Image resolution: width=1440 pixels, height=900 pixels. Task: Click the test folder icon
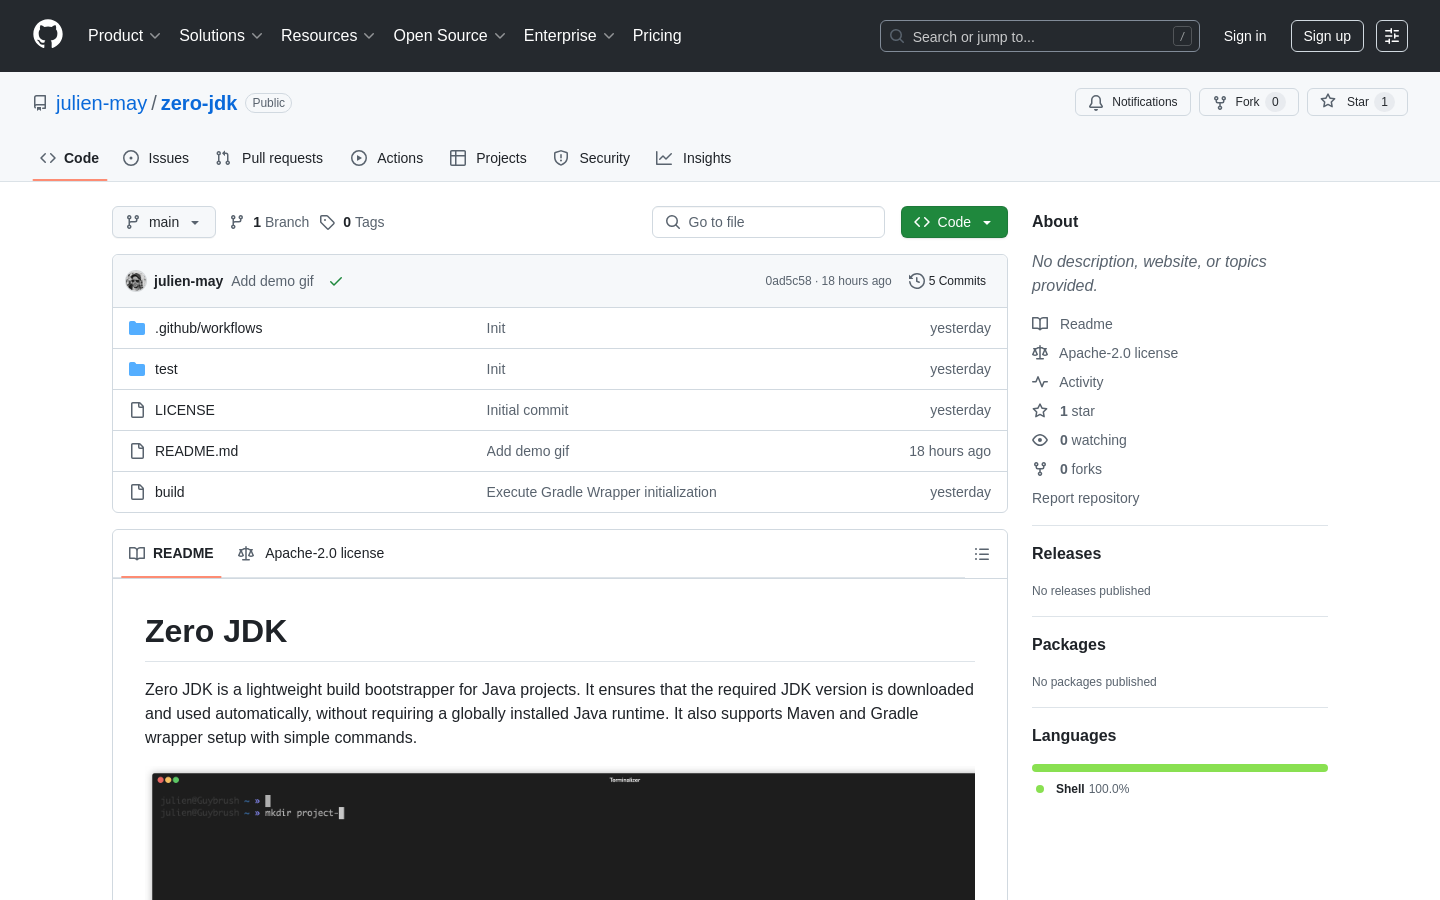(137, 369)
